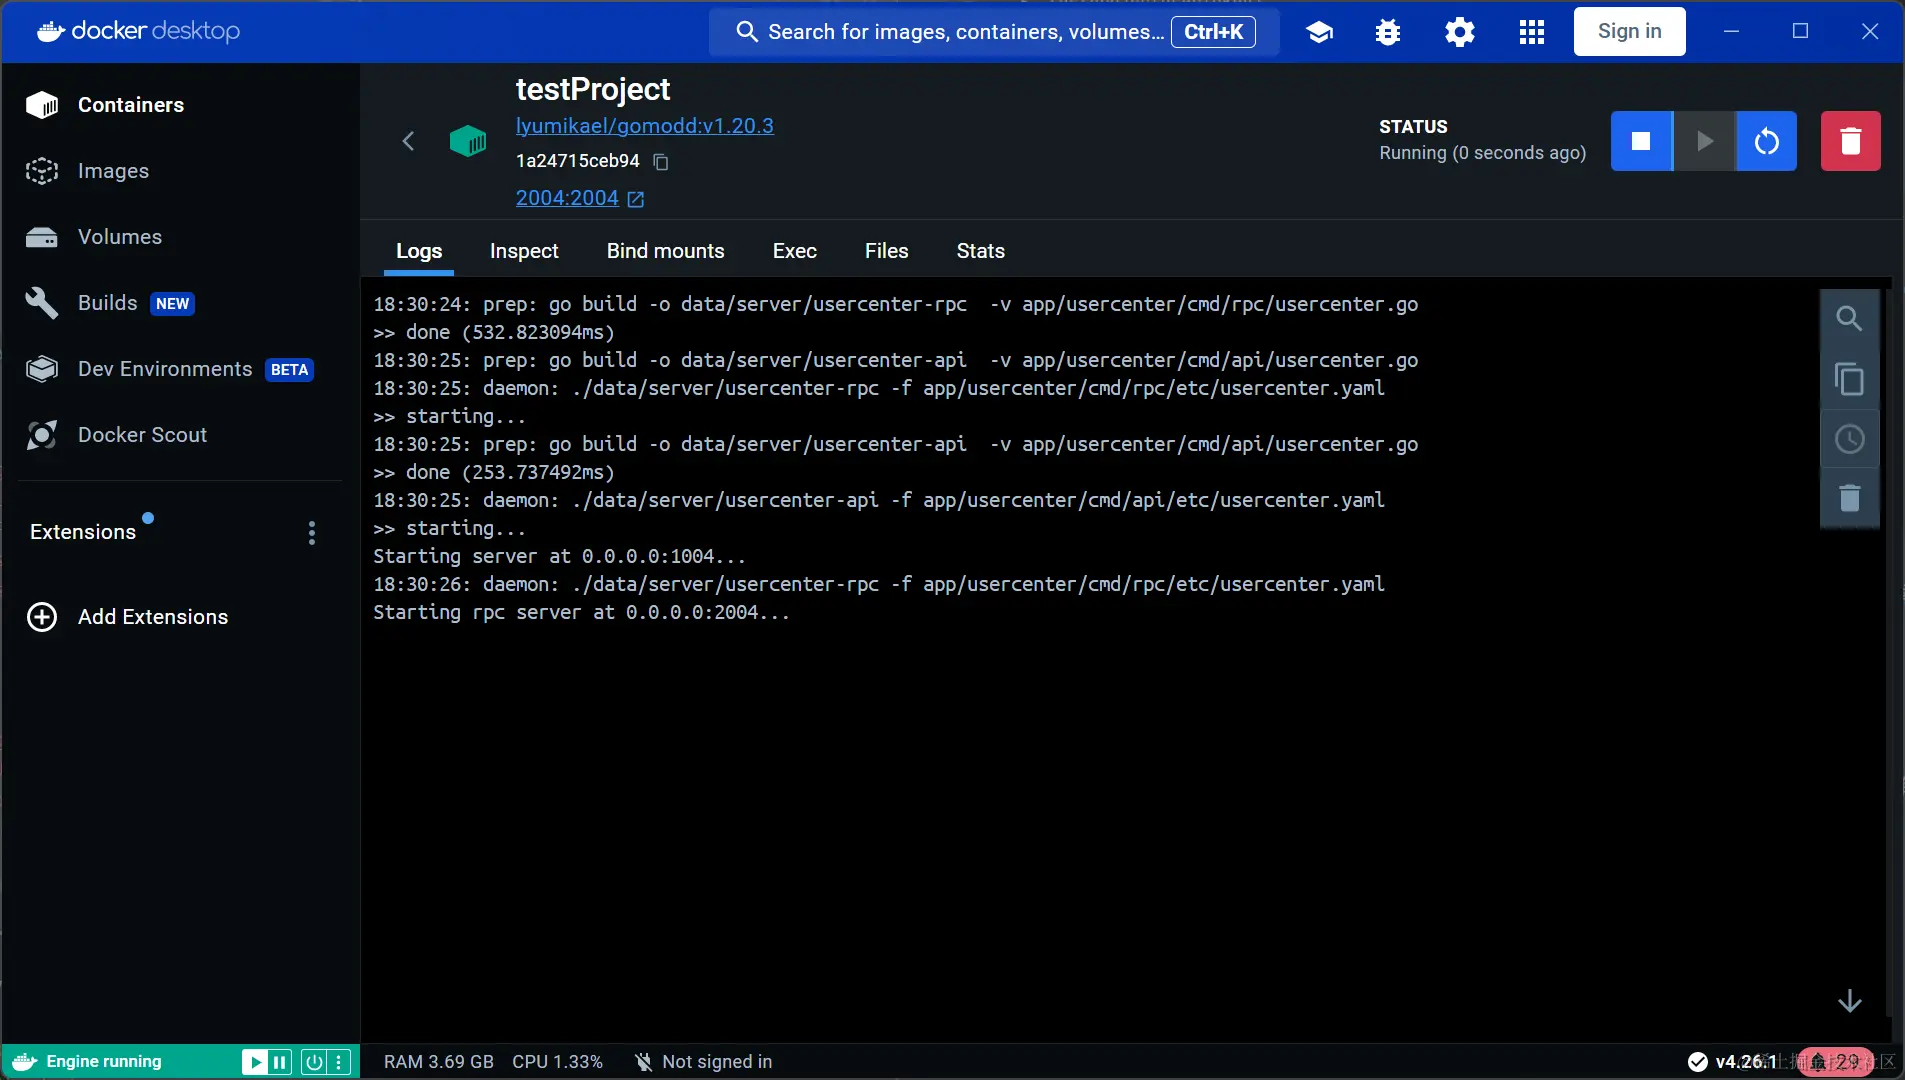Jump to bottom of logs
Screen dimensions: 1905x1080
(x=1850, y=1001)
